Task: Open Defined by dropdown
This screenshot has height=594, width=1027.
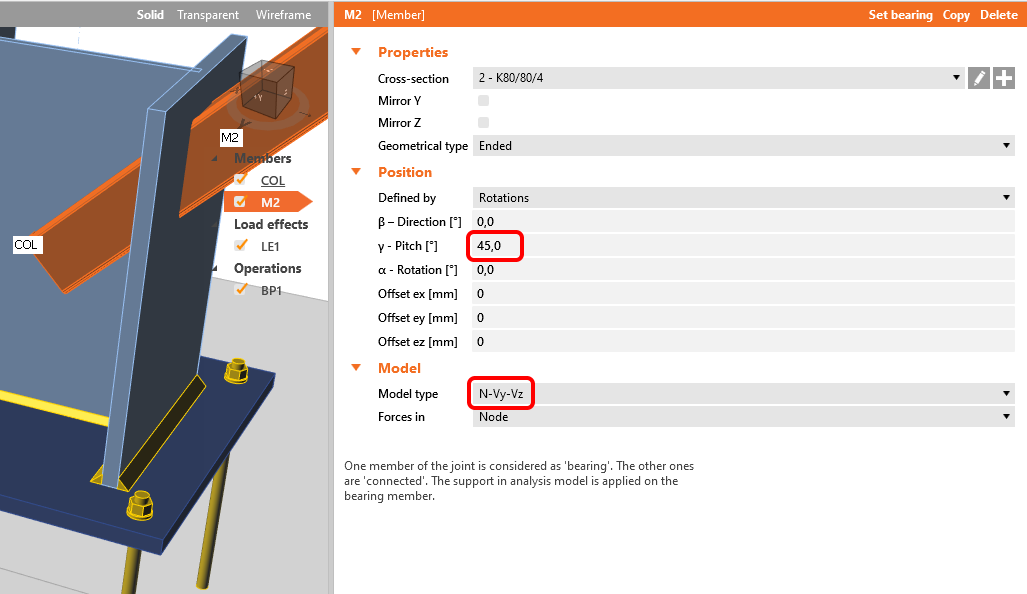Action: pyautogui.click(x=743, y=198)
